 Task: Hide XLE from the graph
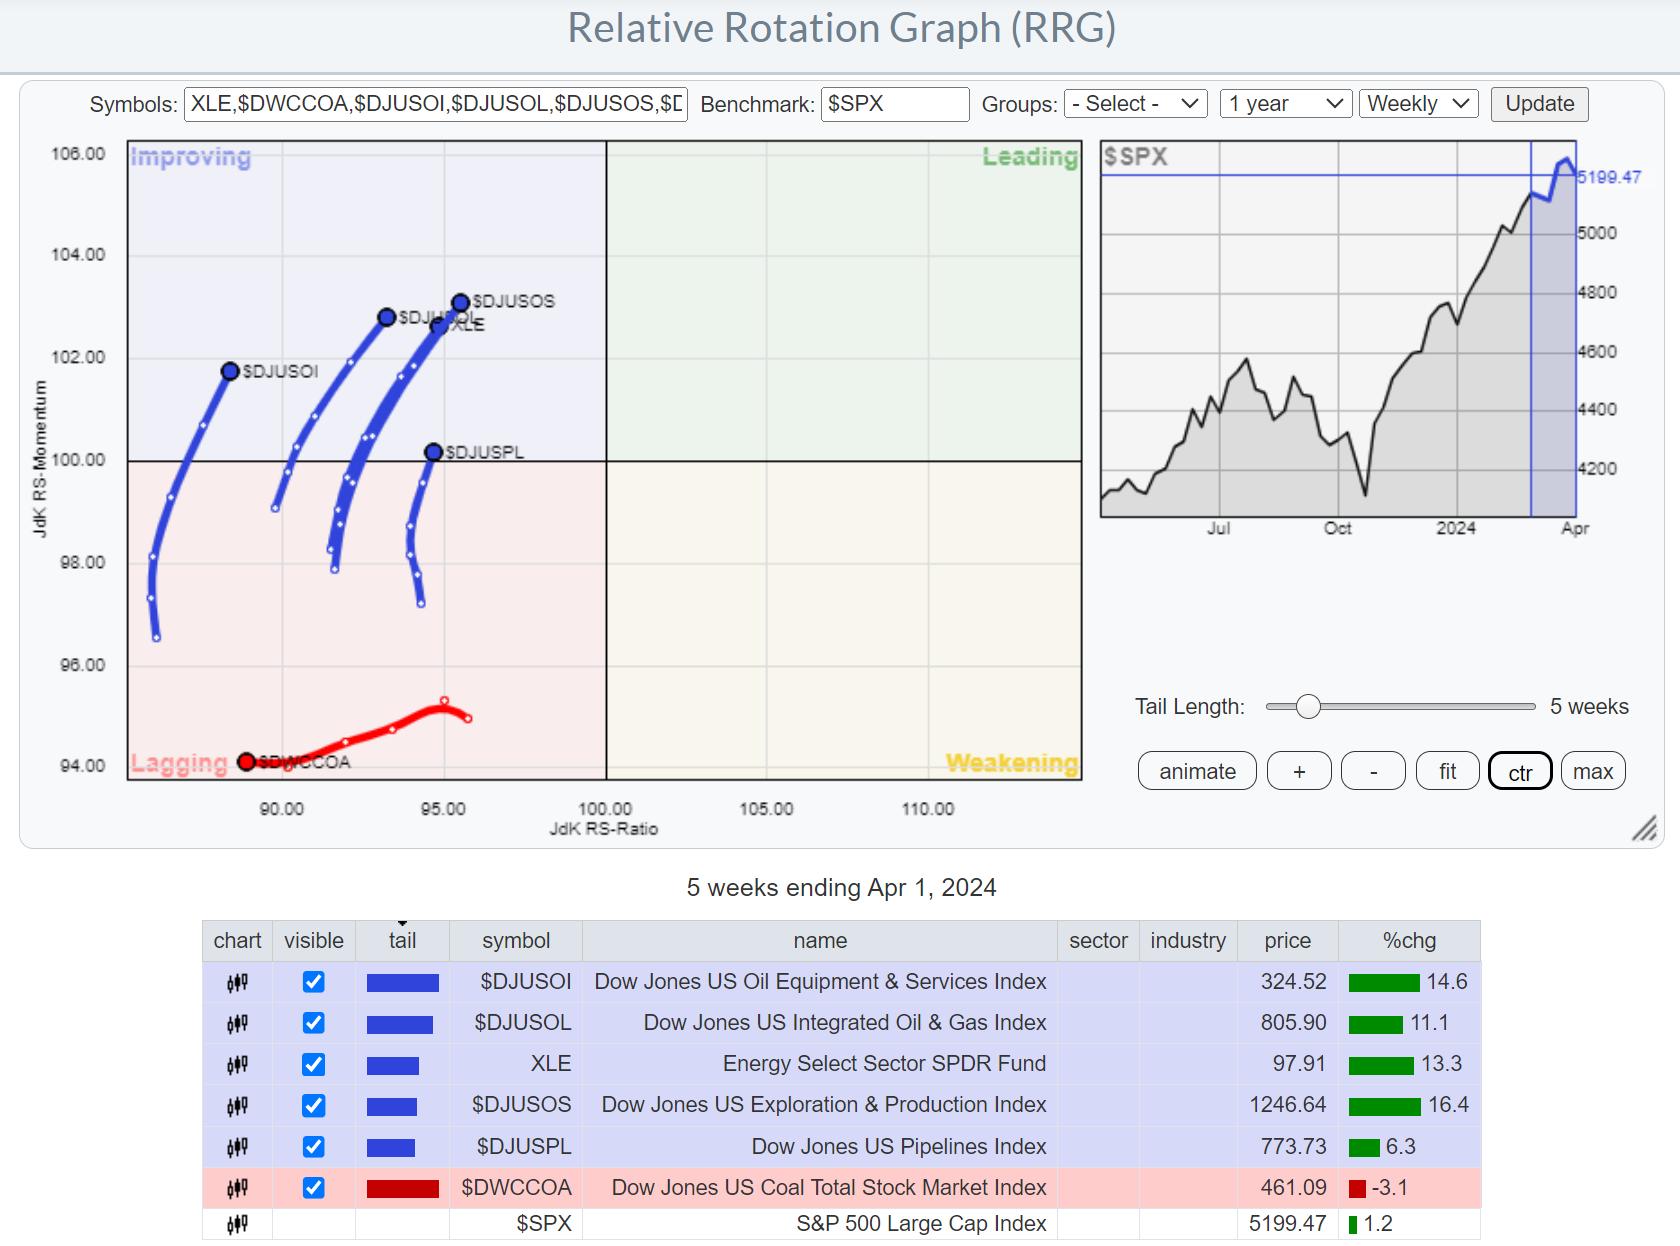[x=313, y=1064]
